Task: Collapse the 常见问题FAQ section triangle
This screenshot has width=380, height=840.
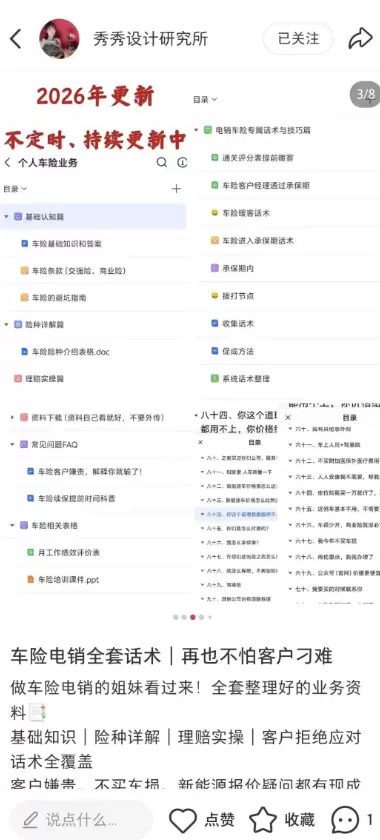Action: (x=12, y=445)
